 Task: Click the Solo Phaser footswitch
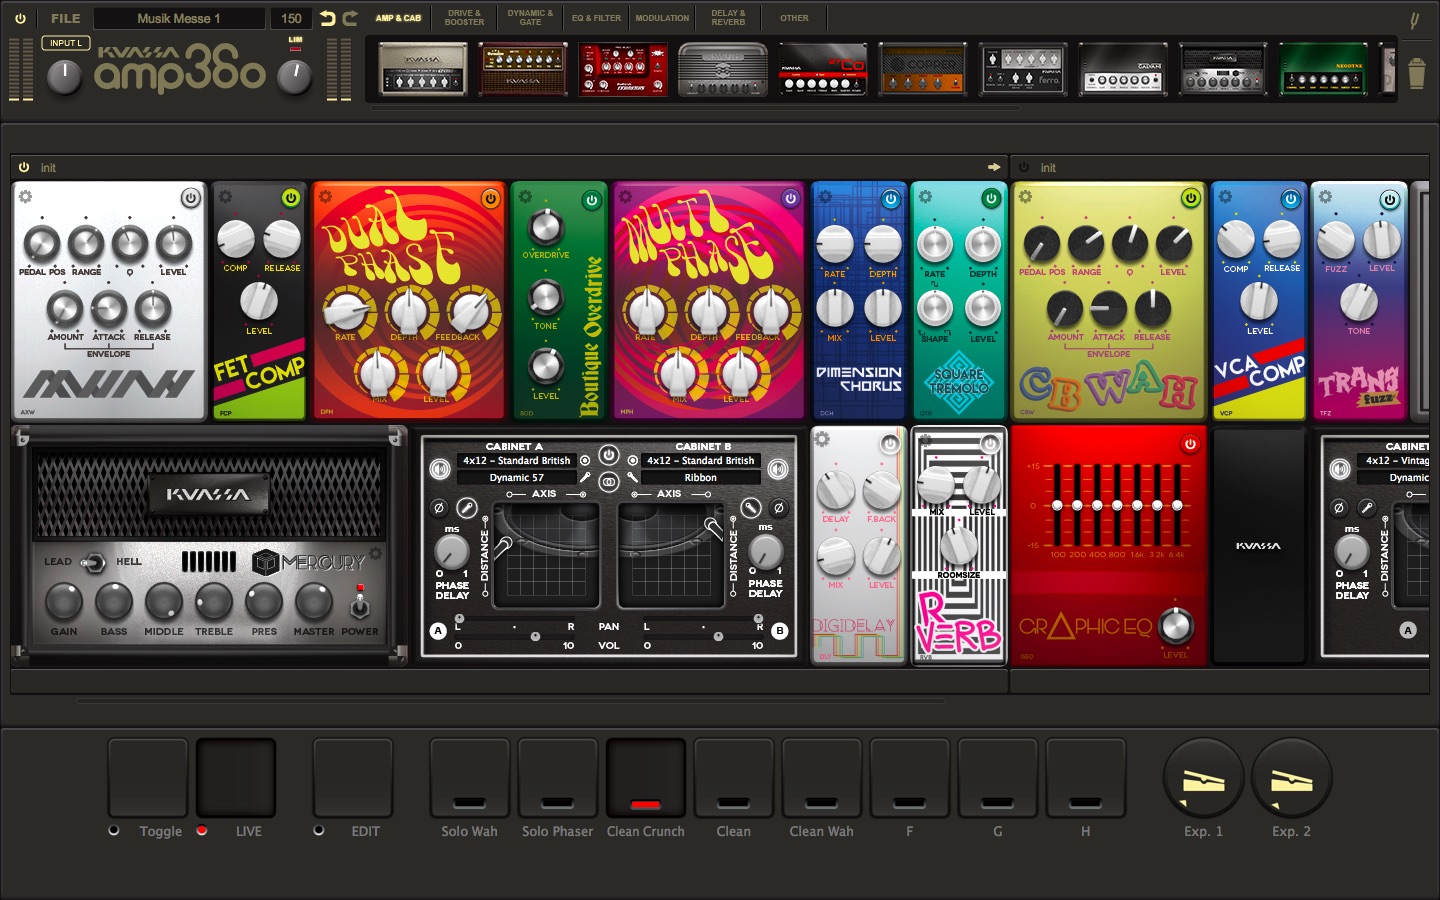(557, 779)
